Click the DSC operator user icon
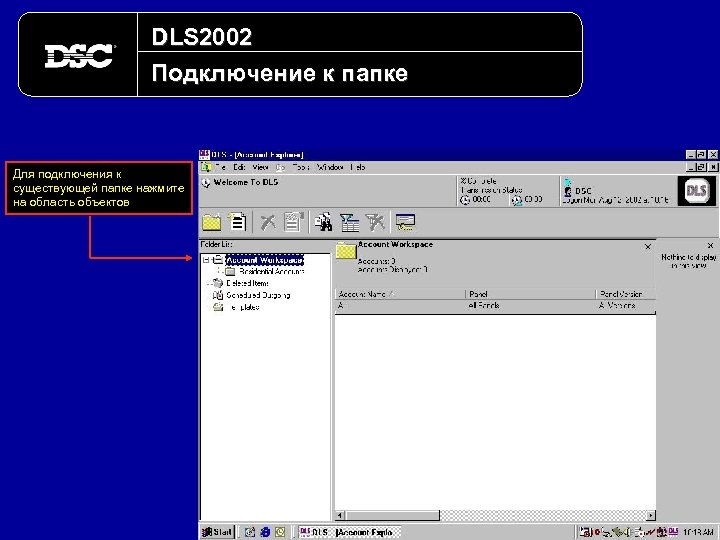The width and height of the screenshot is (720, 540). coord(568,191)
